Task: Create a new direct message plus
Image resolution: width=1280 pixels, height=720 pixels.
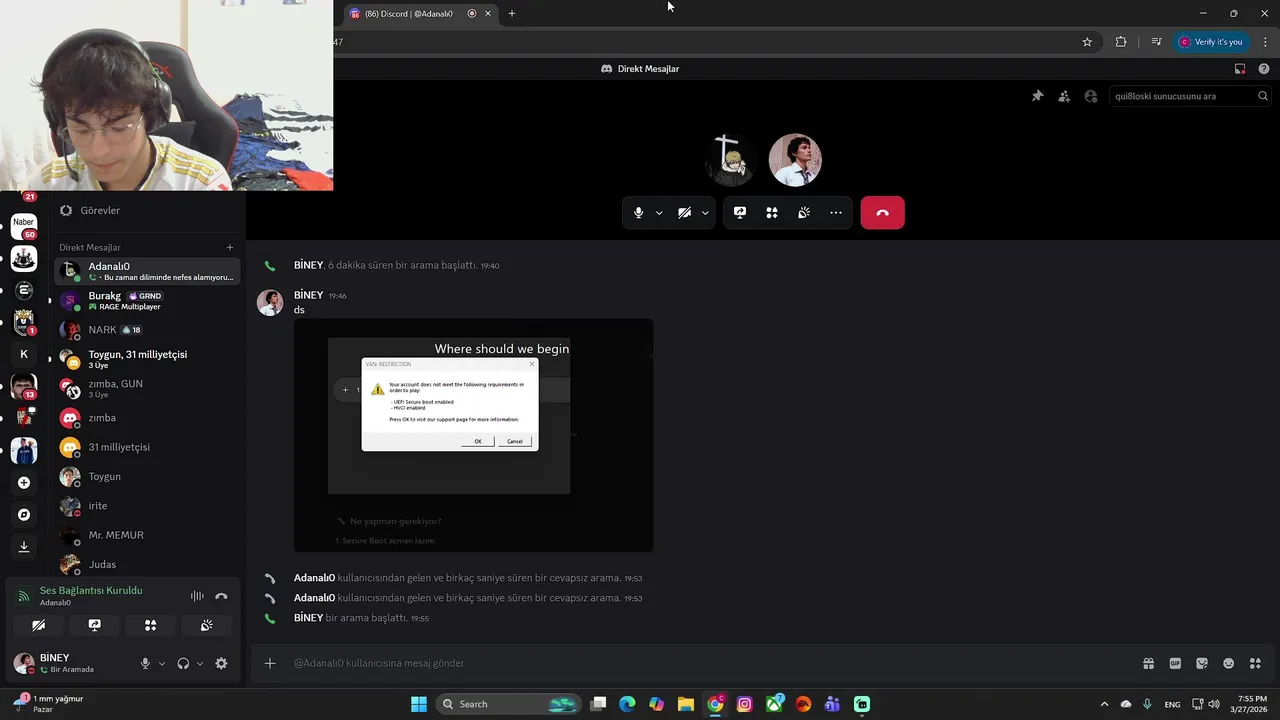Action: coord(230,247)
